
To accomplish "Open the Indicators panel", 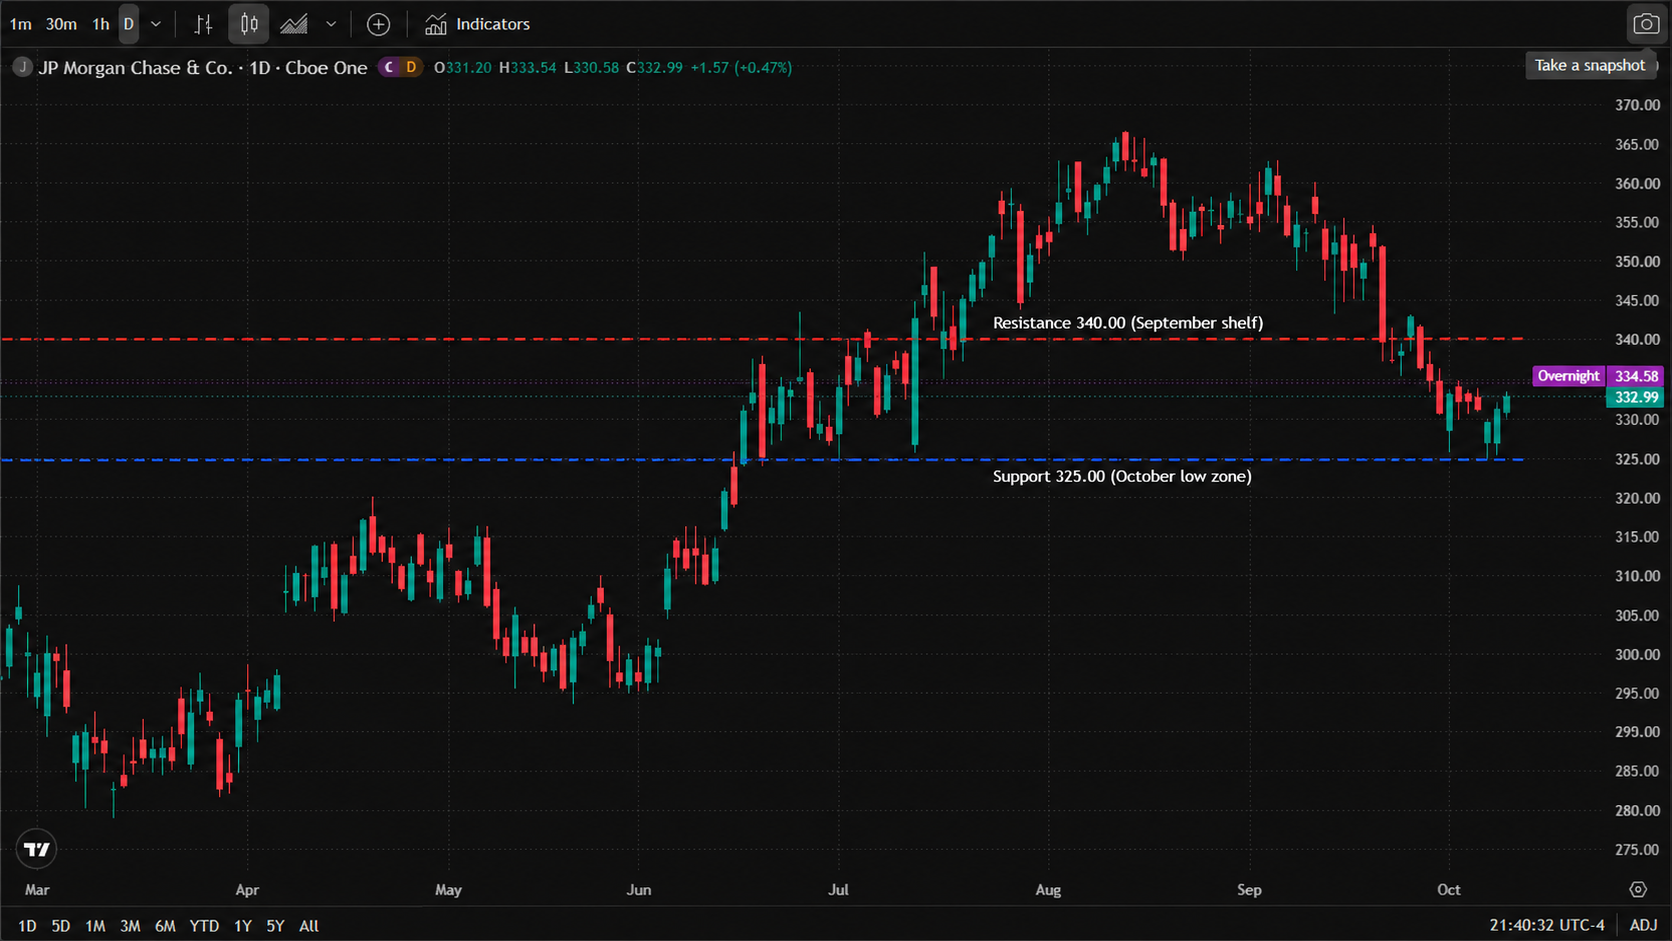I will point(478,24).
